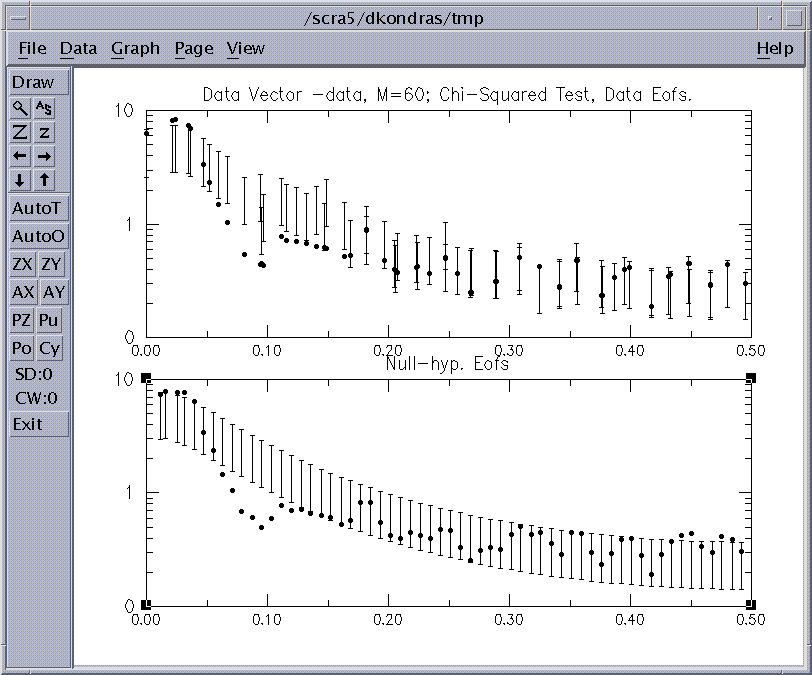Image resolution: width=812 pixels, height=675 pixels.
Task: Click the small z zoom-out icon
Action: (x=45, y=132)
